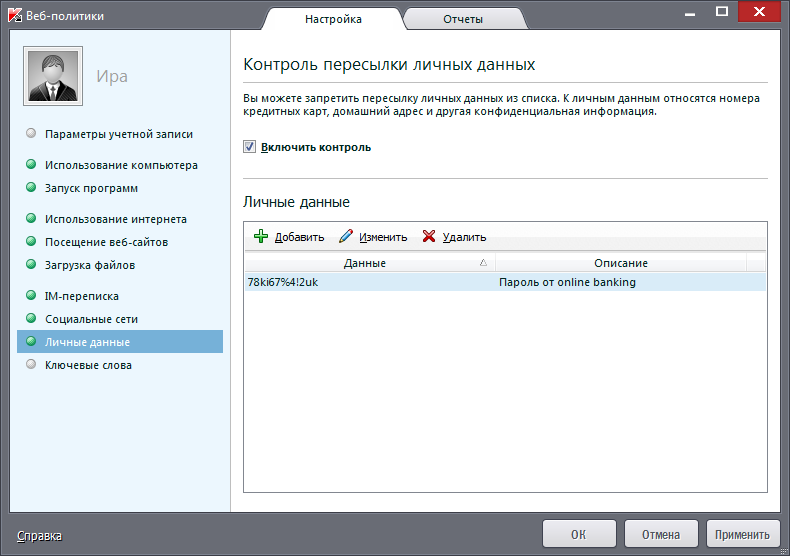
Task: Toggle the Включить контроль checkbox
Action: pyautogui.click(x=250, y=147)
